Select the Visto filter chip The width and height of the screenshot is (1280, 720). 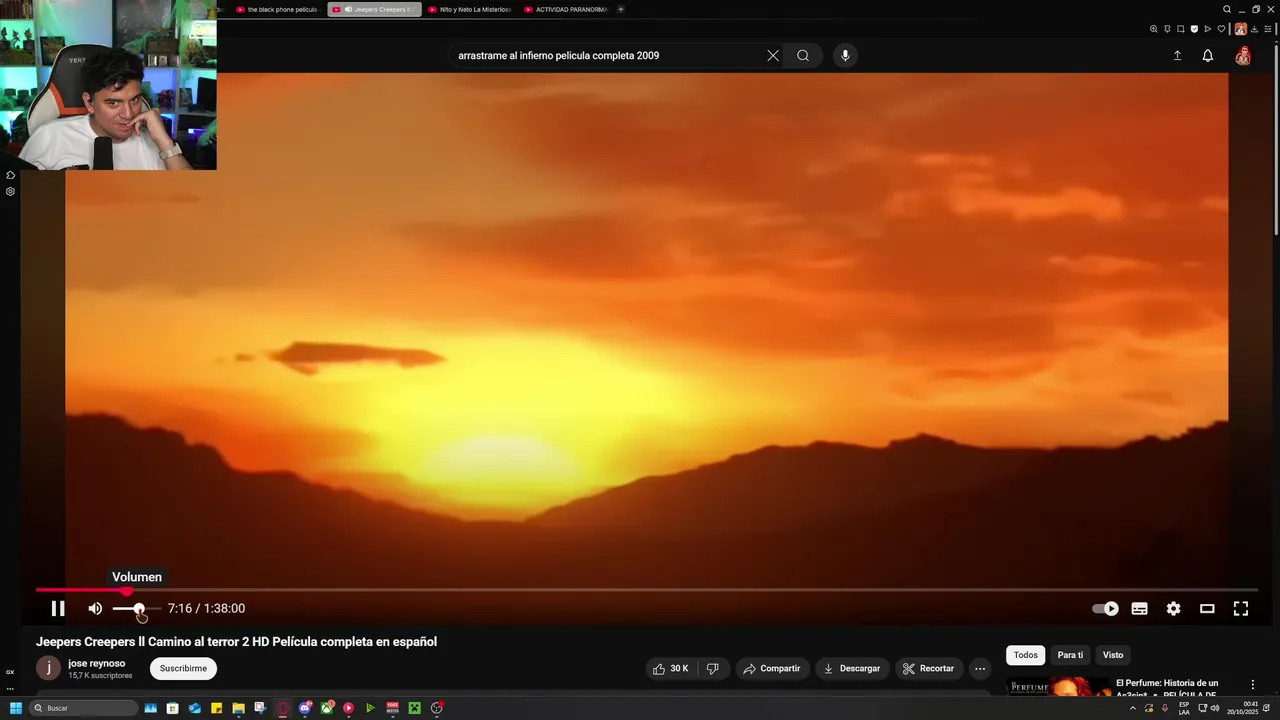click(1113, 655)
